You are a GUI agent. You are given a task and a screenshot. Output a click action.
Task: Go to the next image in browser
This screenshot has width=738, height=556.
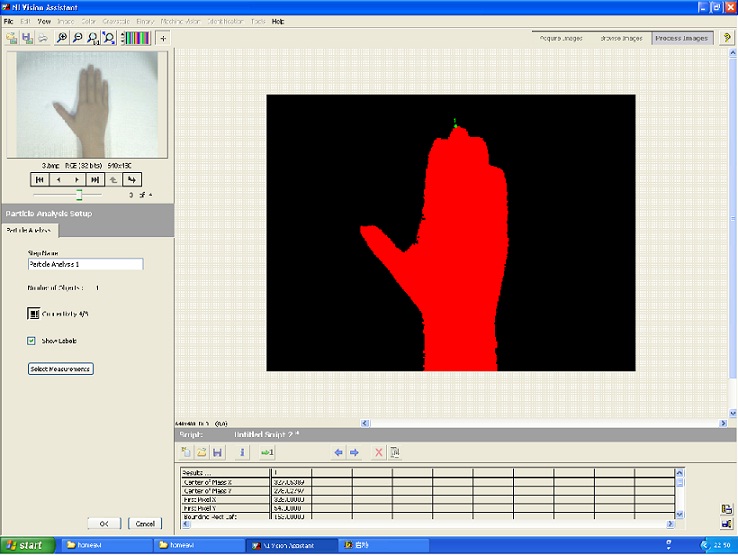click(x=77, y=180)
